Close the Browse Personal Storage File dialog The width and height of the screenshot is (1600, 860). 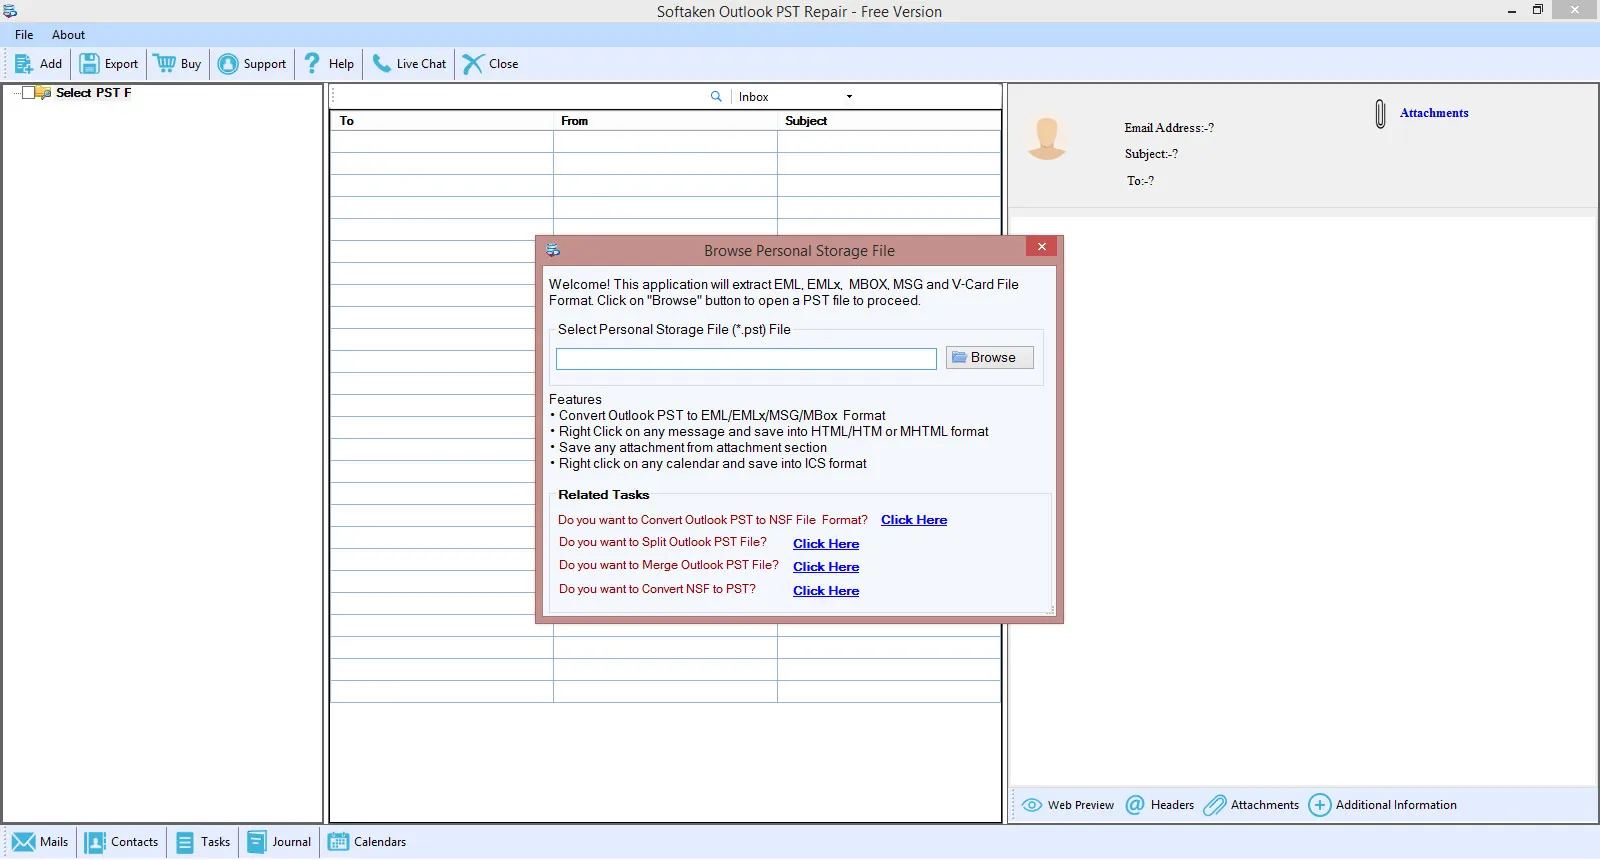coord(1041,247)
